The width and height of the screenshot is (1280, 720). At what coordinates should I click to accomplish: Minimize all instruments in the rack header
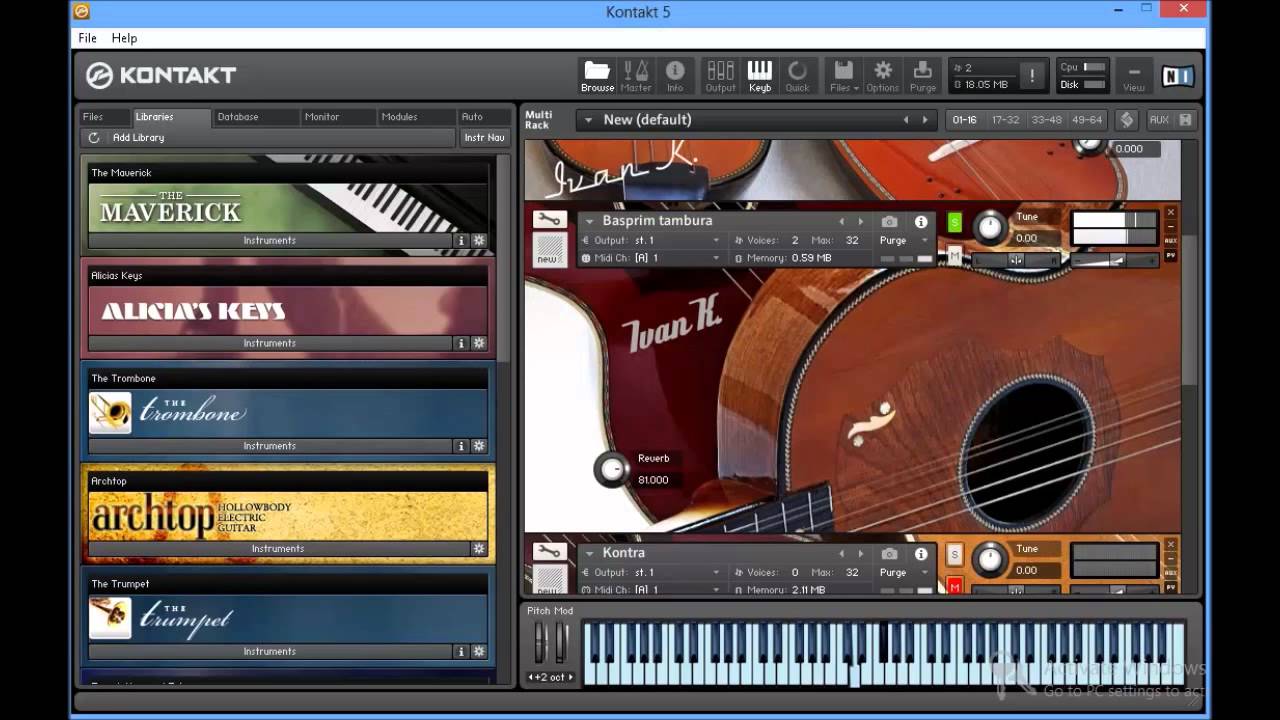(1185, 120)
